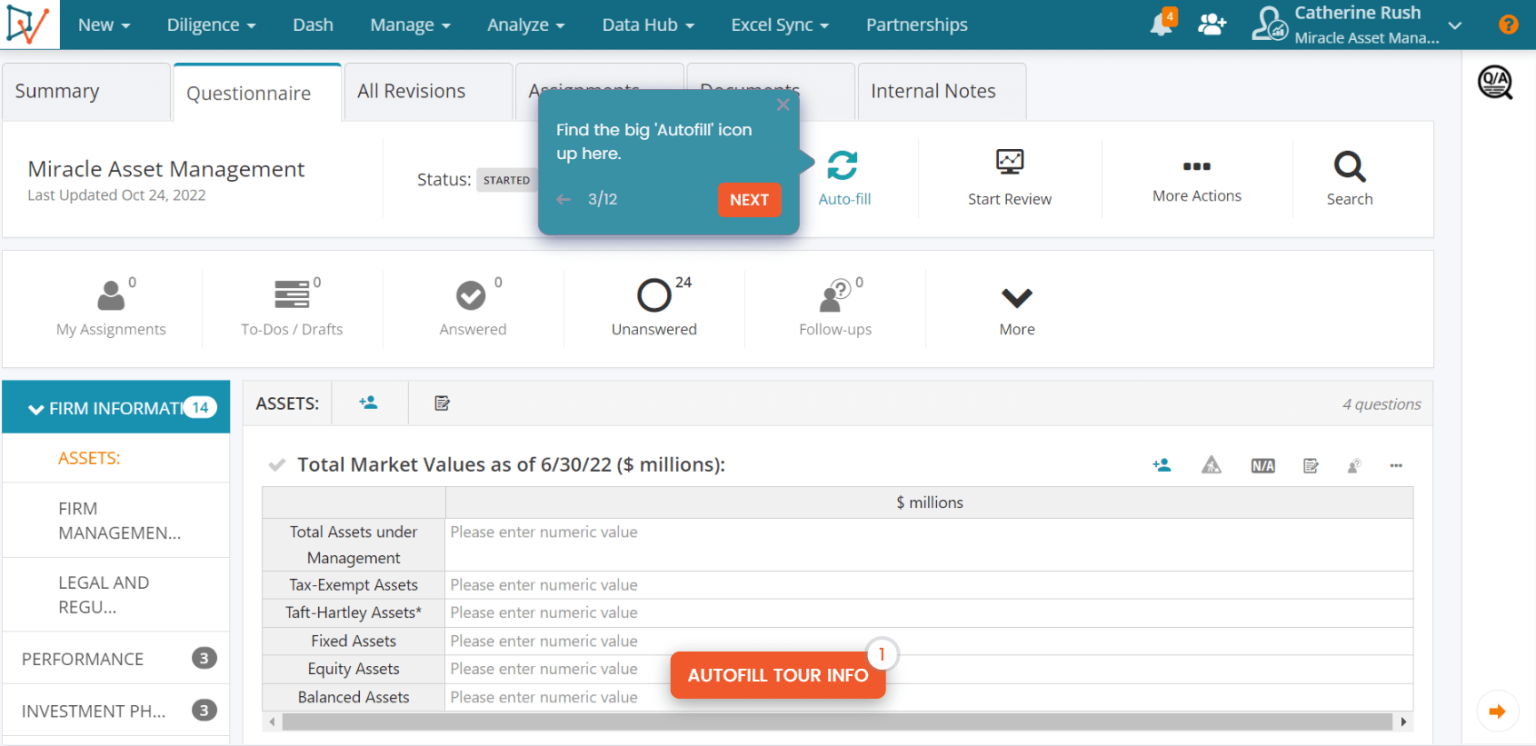Screen dimensions: 1536x746
Task: Switch to the All Revisions tab
Action: point(411,91)
